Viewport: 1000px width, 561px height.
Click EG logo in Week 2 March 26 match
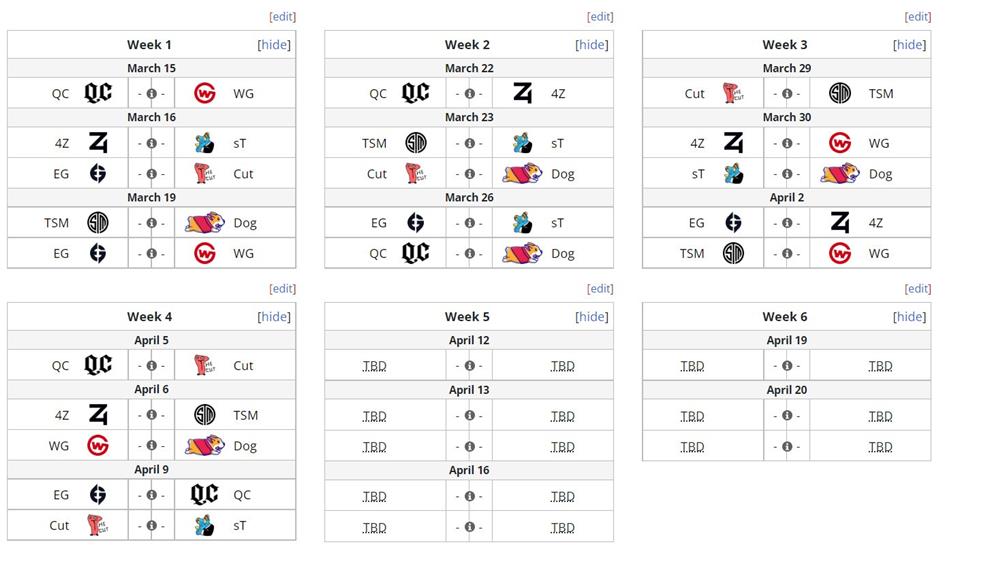pyautogui.click(x=415, y=223)
